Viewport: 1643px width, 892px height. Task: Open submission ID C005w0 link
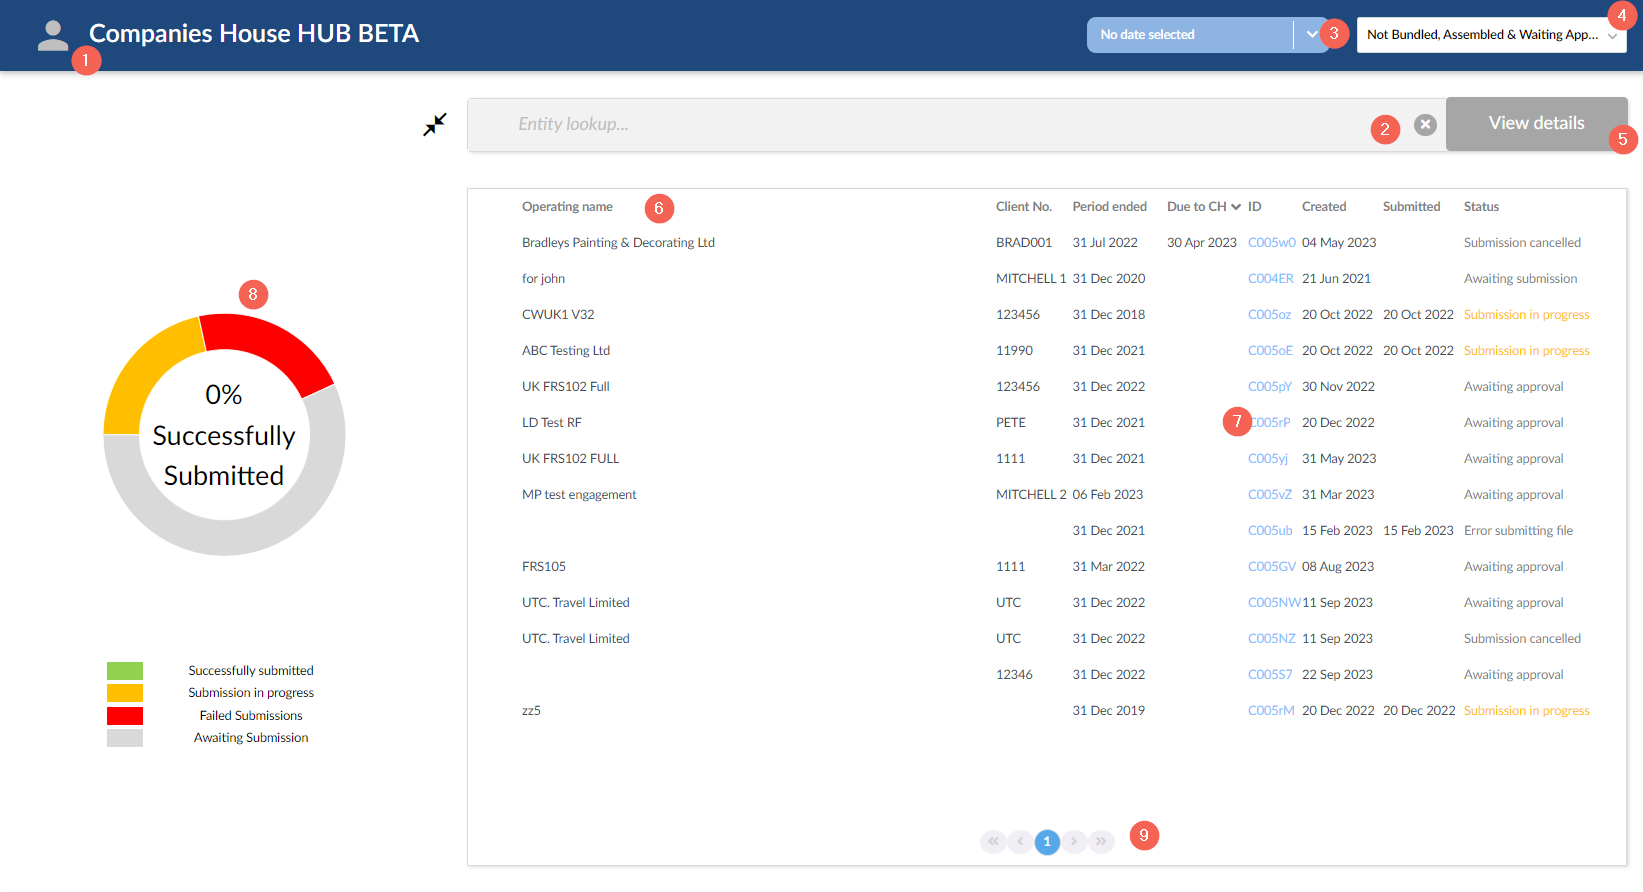coord(1271,243)
